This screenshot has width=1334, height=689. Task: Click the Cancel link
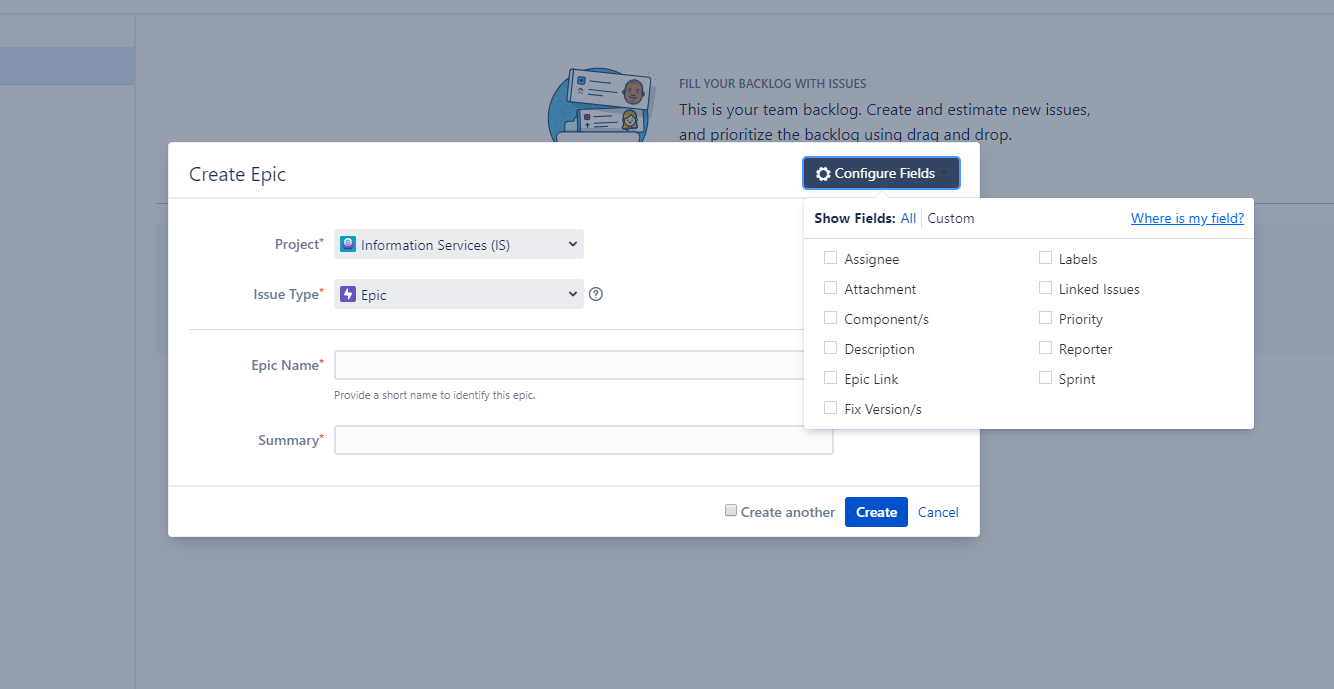[x=938, y=512]
